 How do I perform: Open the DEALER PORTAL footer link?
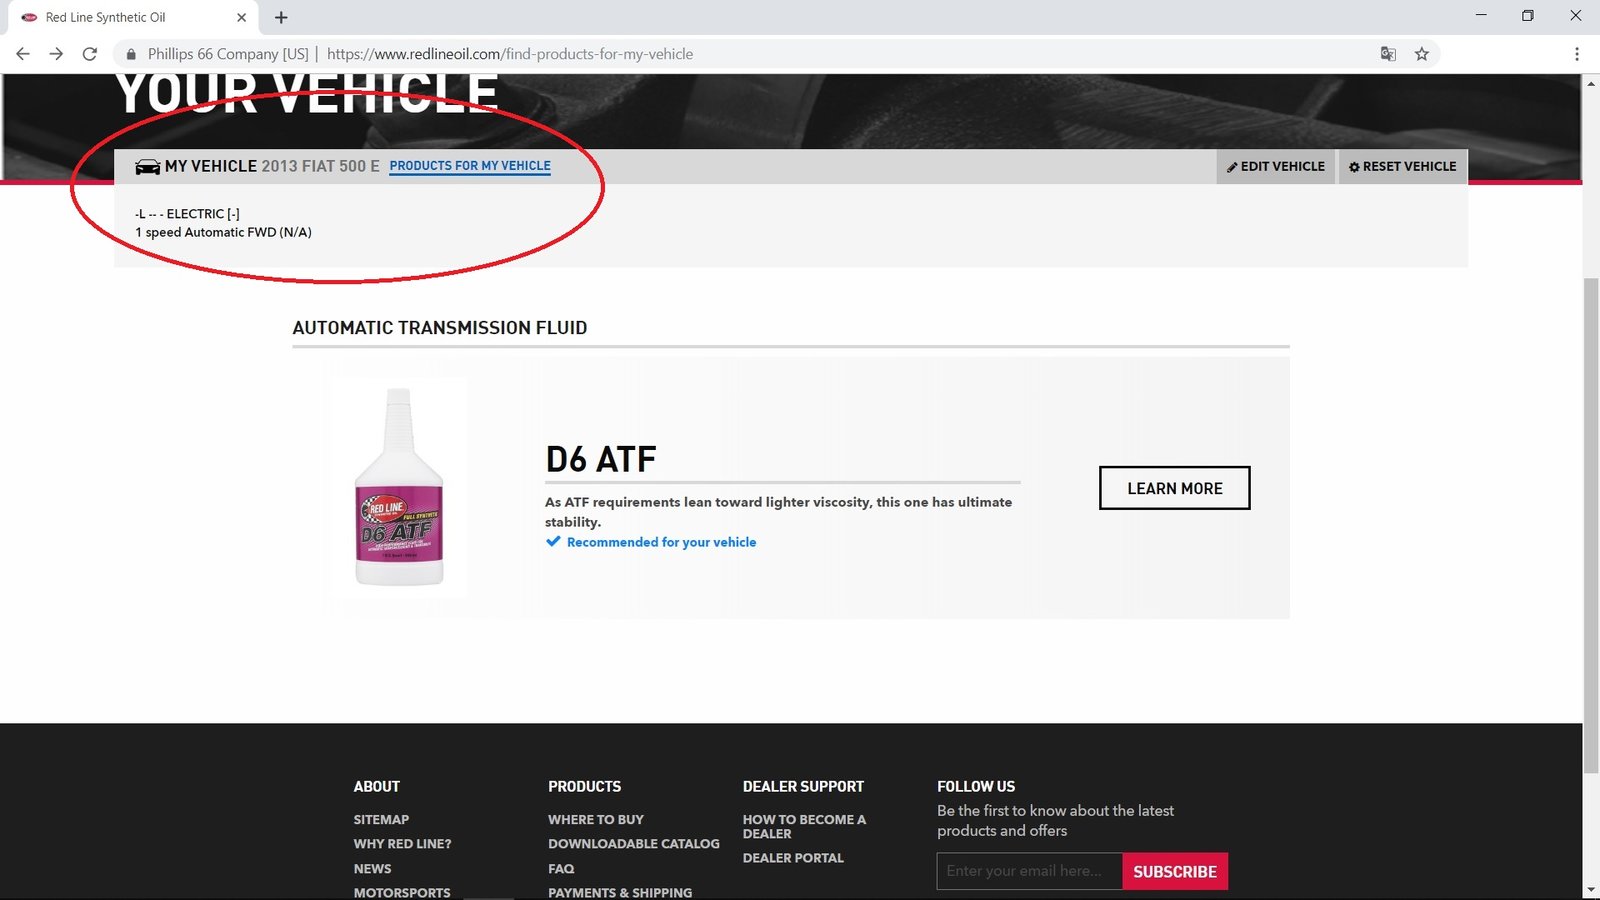coord(793,858)
